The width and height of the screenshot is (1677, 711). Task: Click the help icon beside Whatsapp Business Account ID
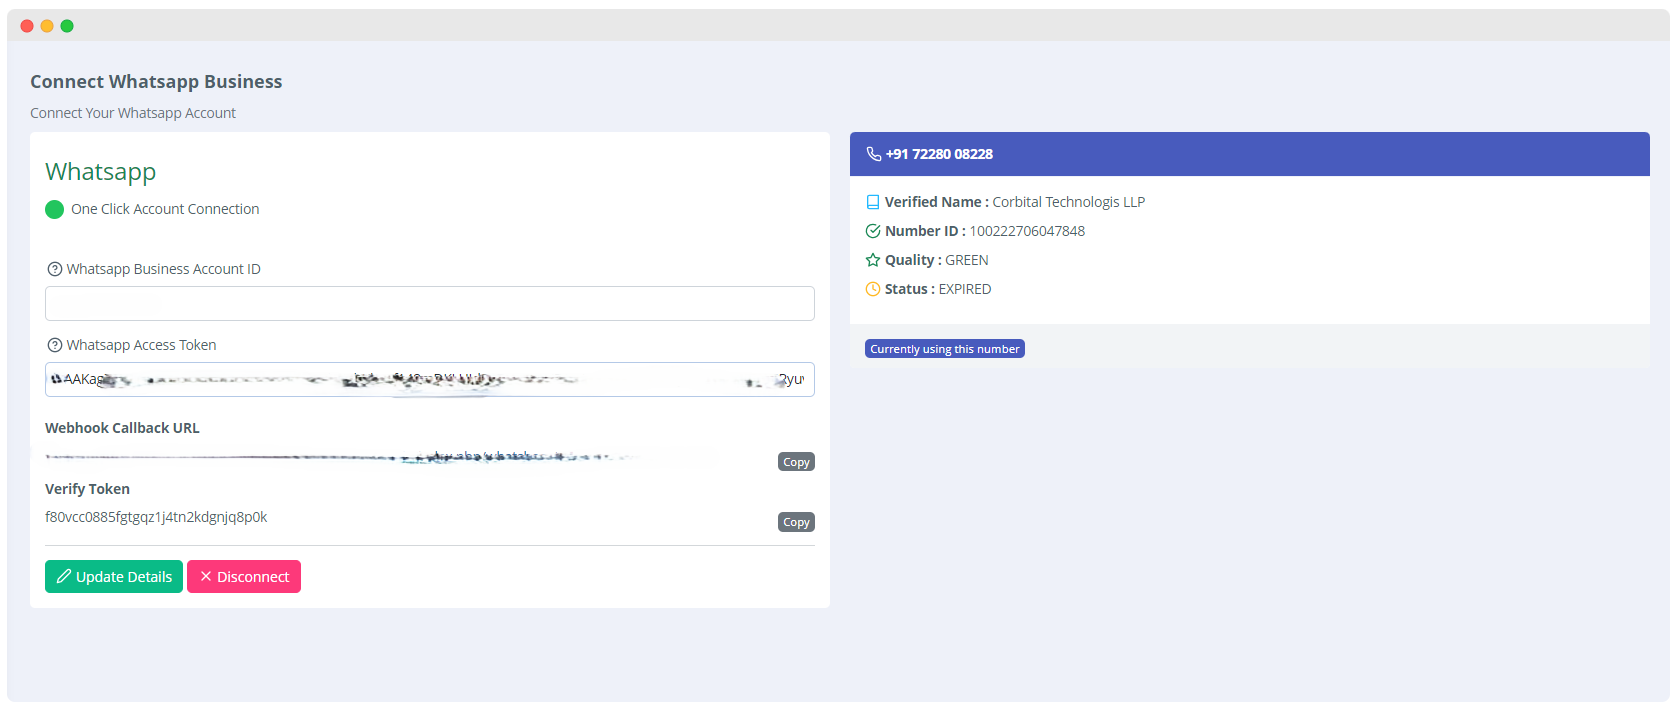coord(55,269)
